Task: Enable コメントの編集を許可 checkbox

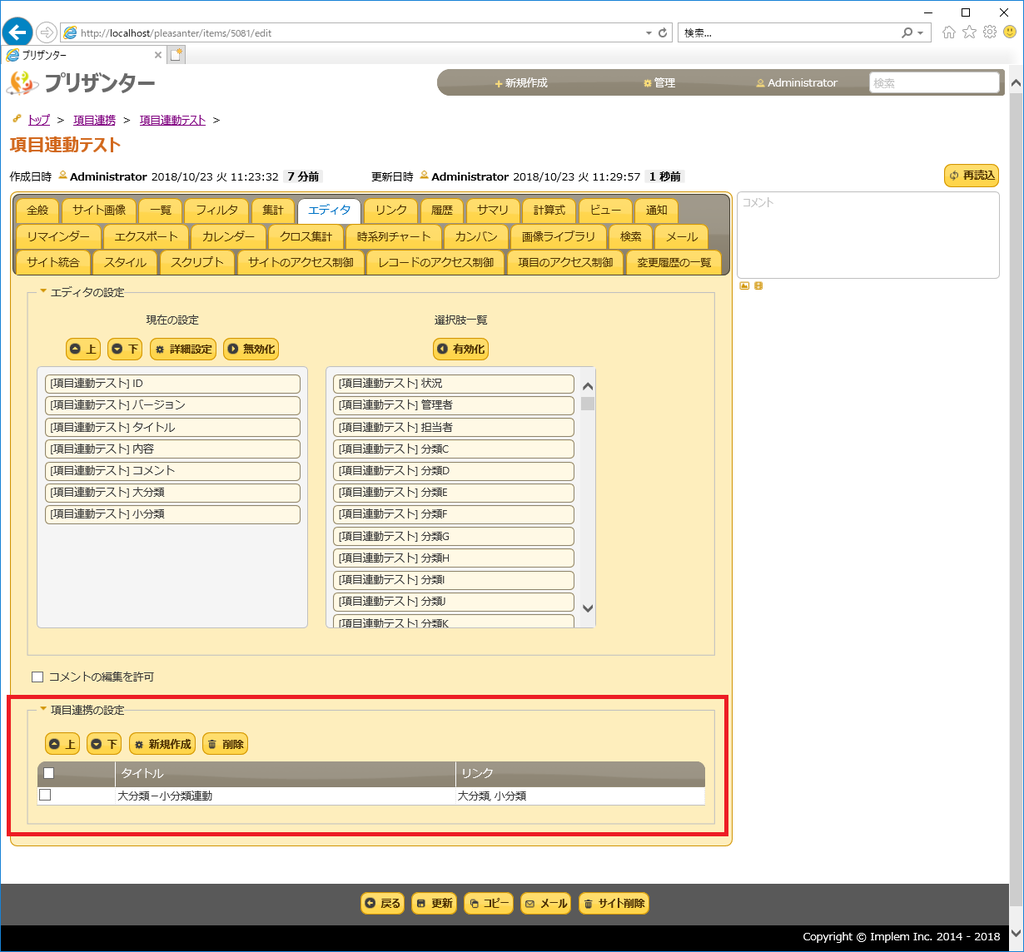Action: pyautogui.click(x=38, y=676)
